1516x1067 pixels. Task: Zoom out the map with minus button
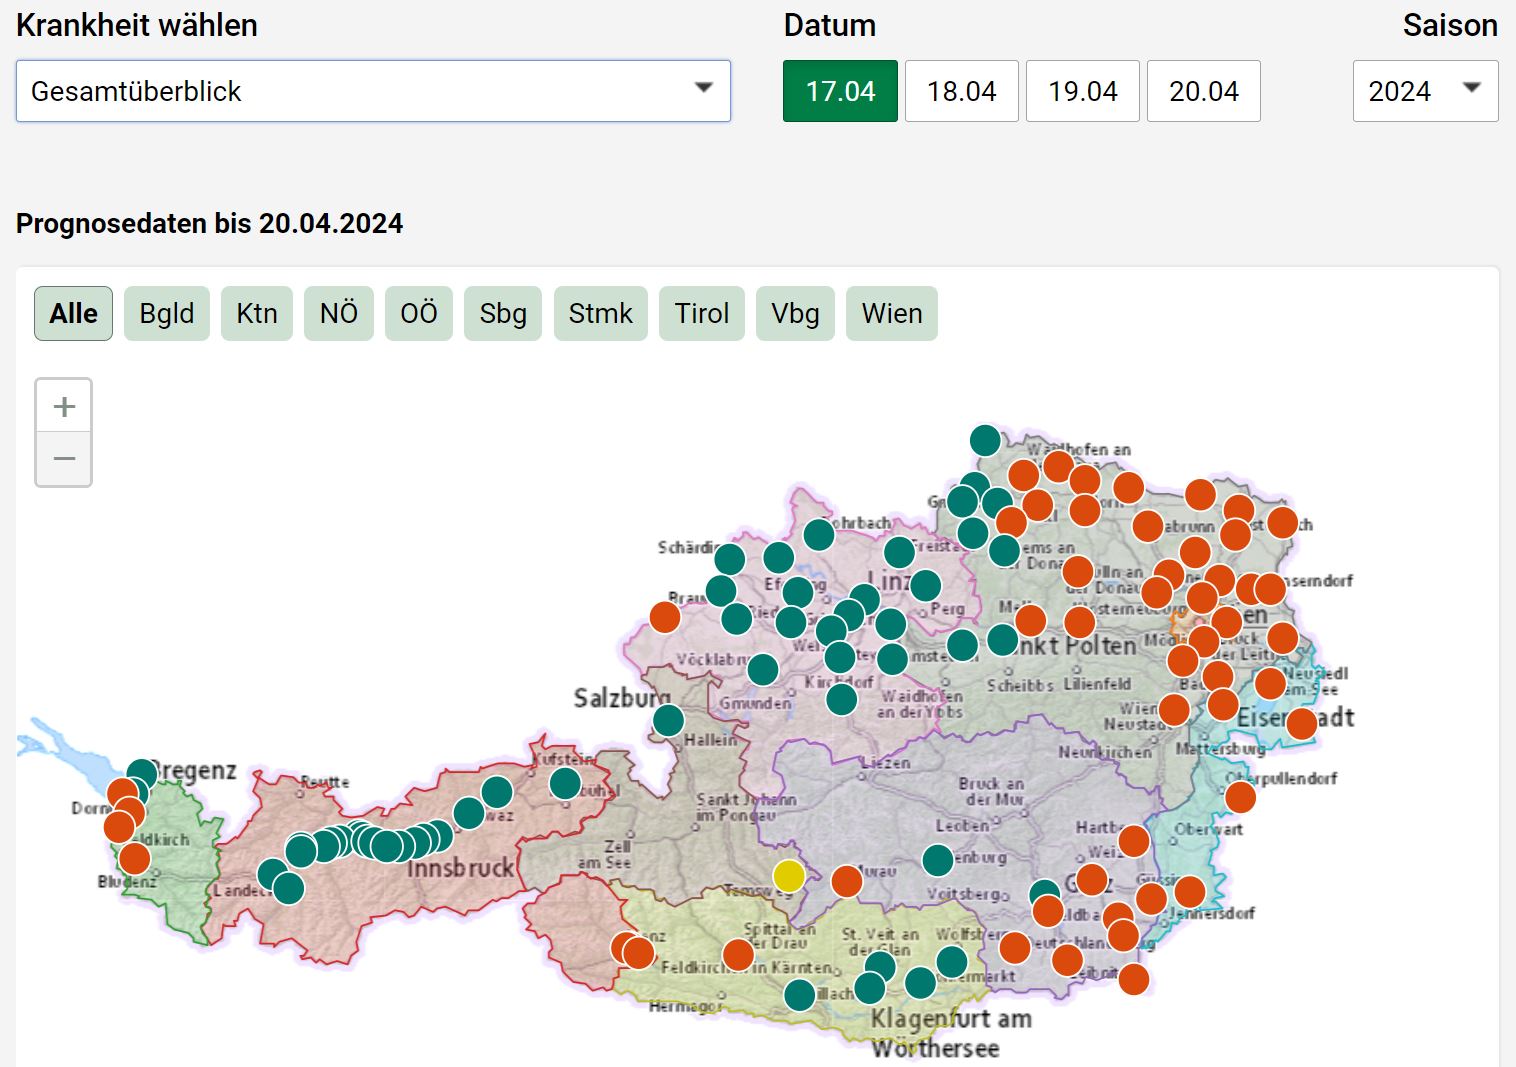click(64, 459)
